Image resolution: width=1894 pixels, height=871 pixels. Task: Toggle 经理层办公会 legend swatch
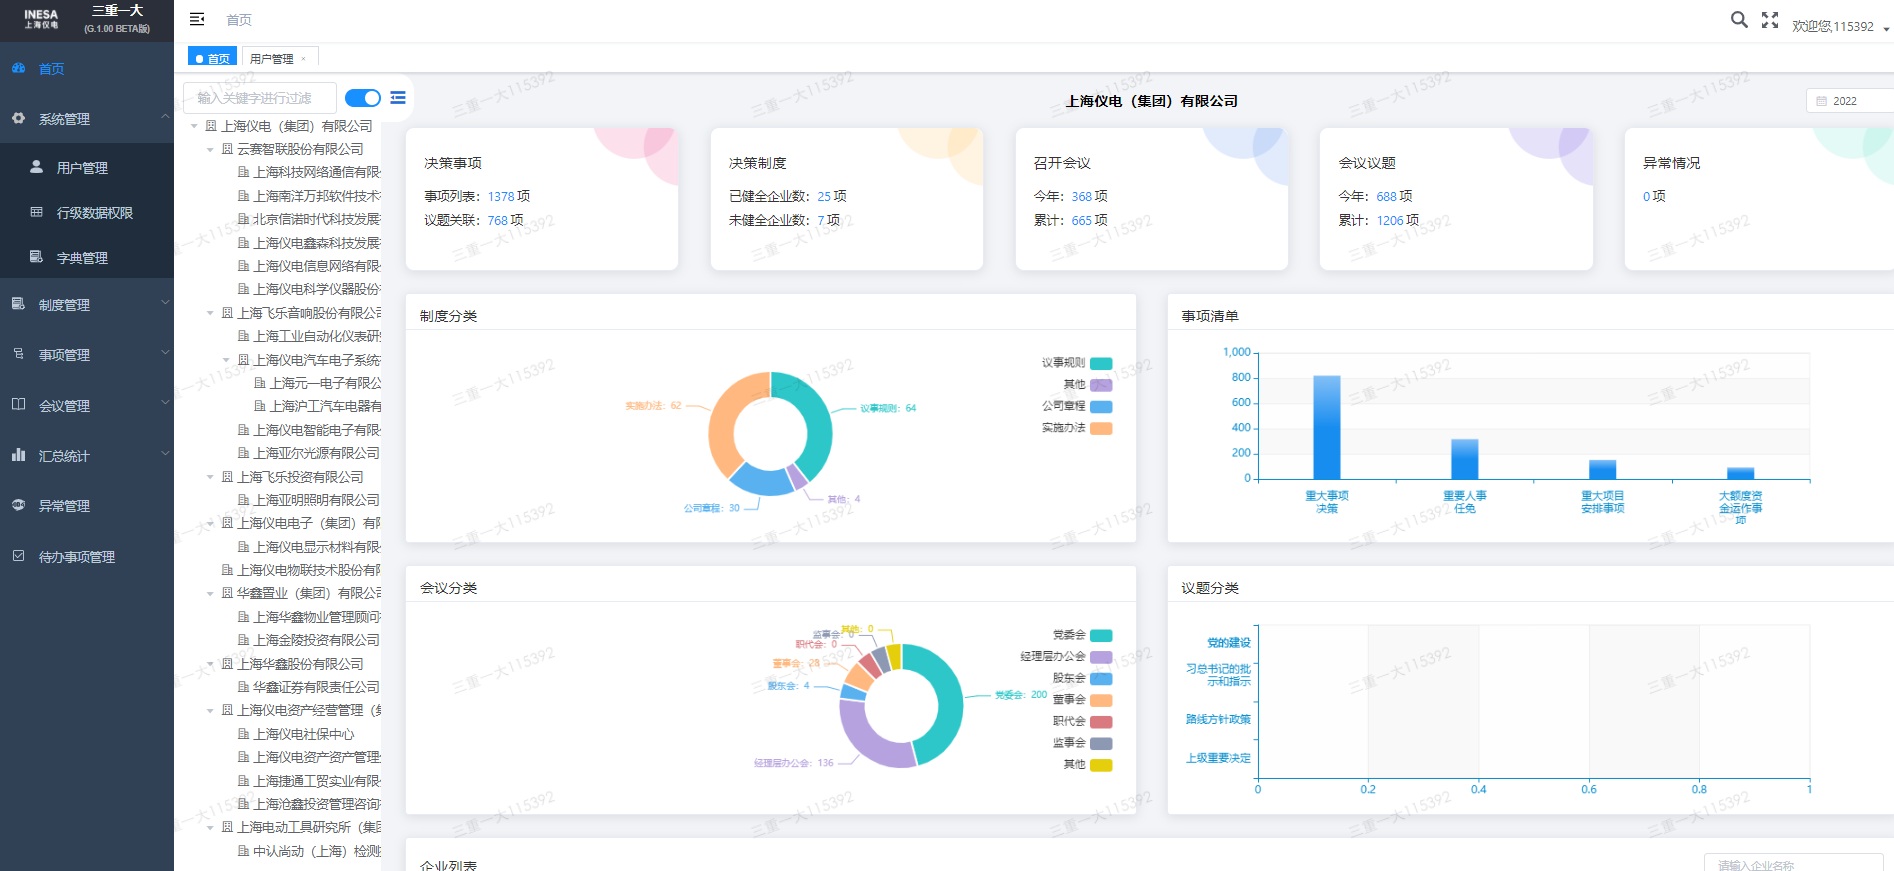1101,657
